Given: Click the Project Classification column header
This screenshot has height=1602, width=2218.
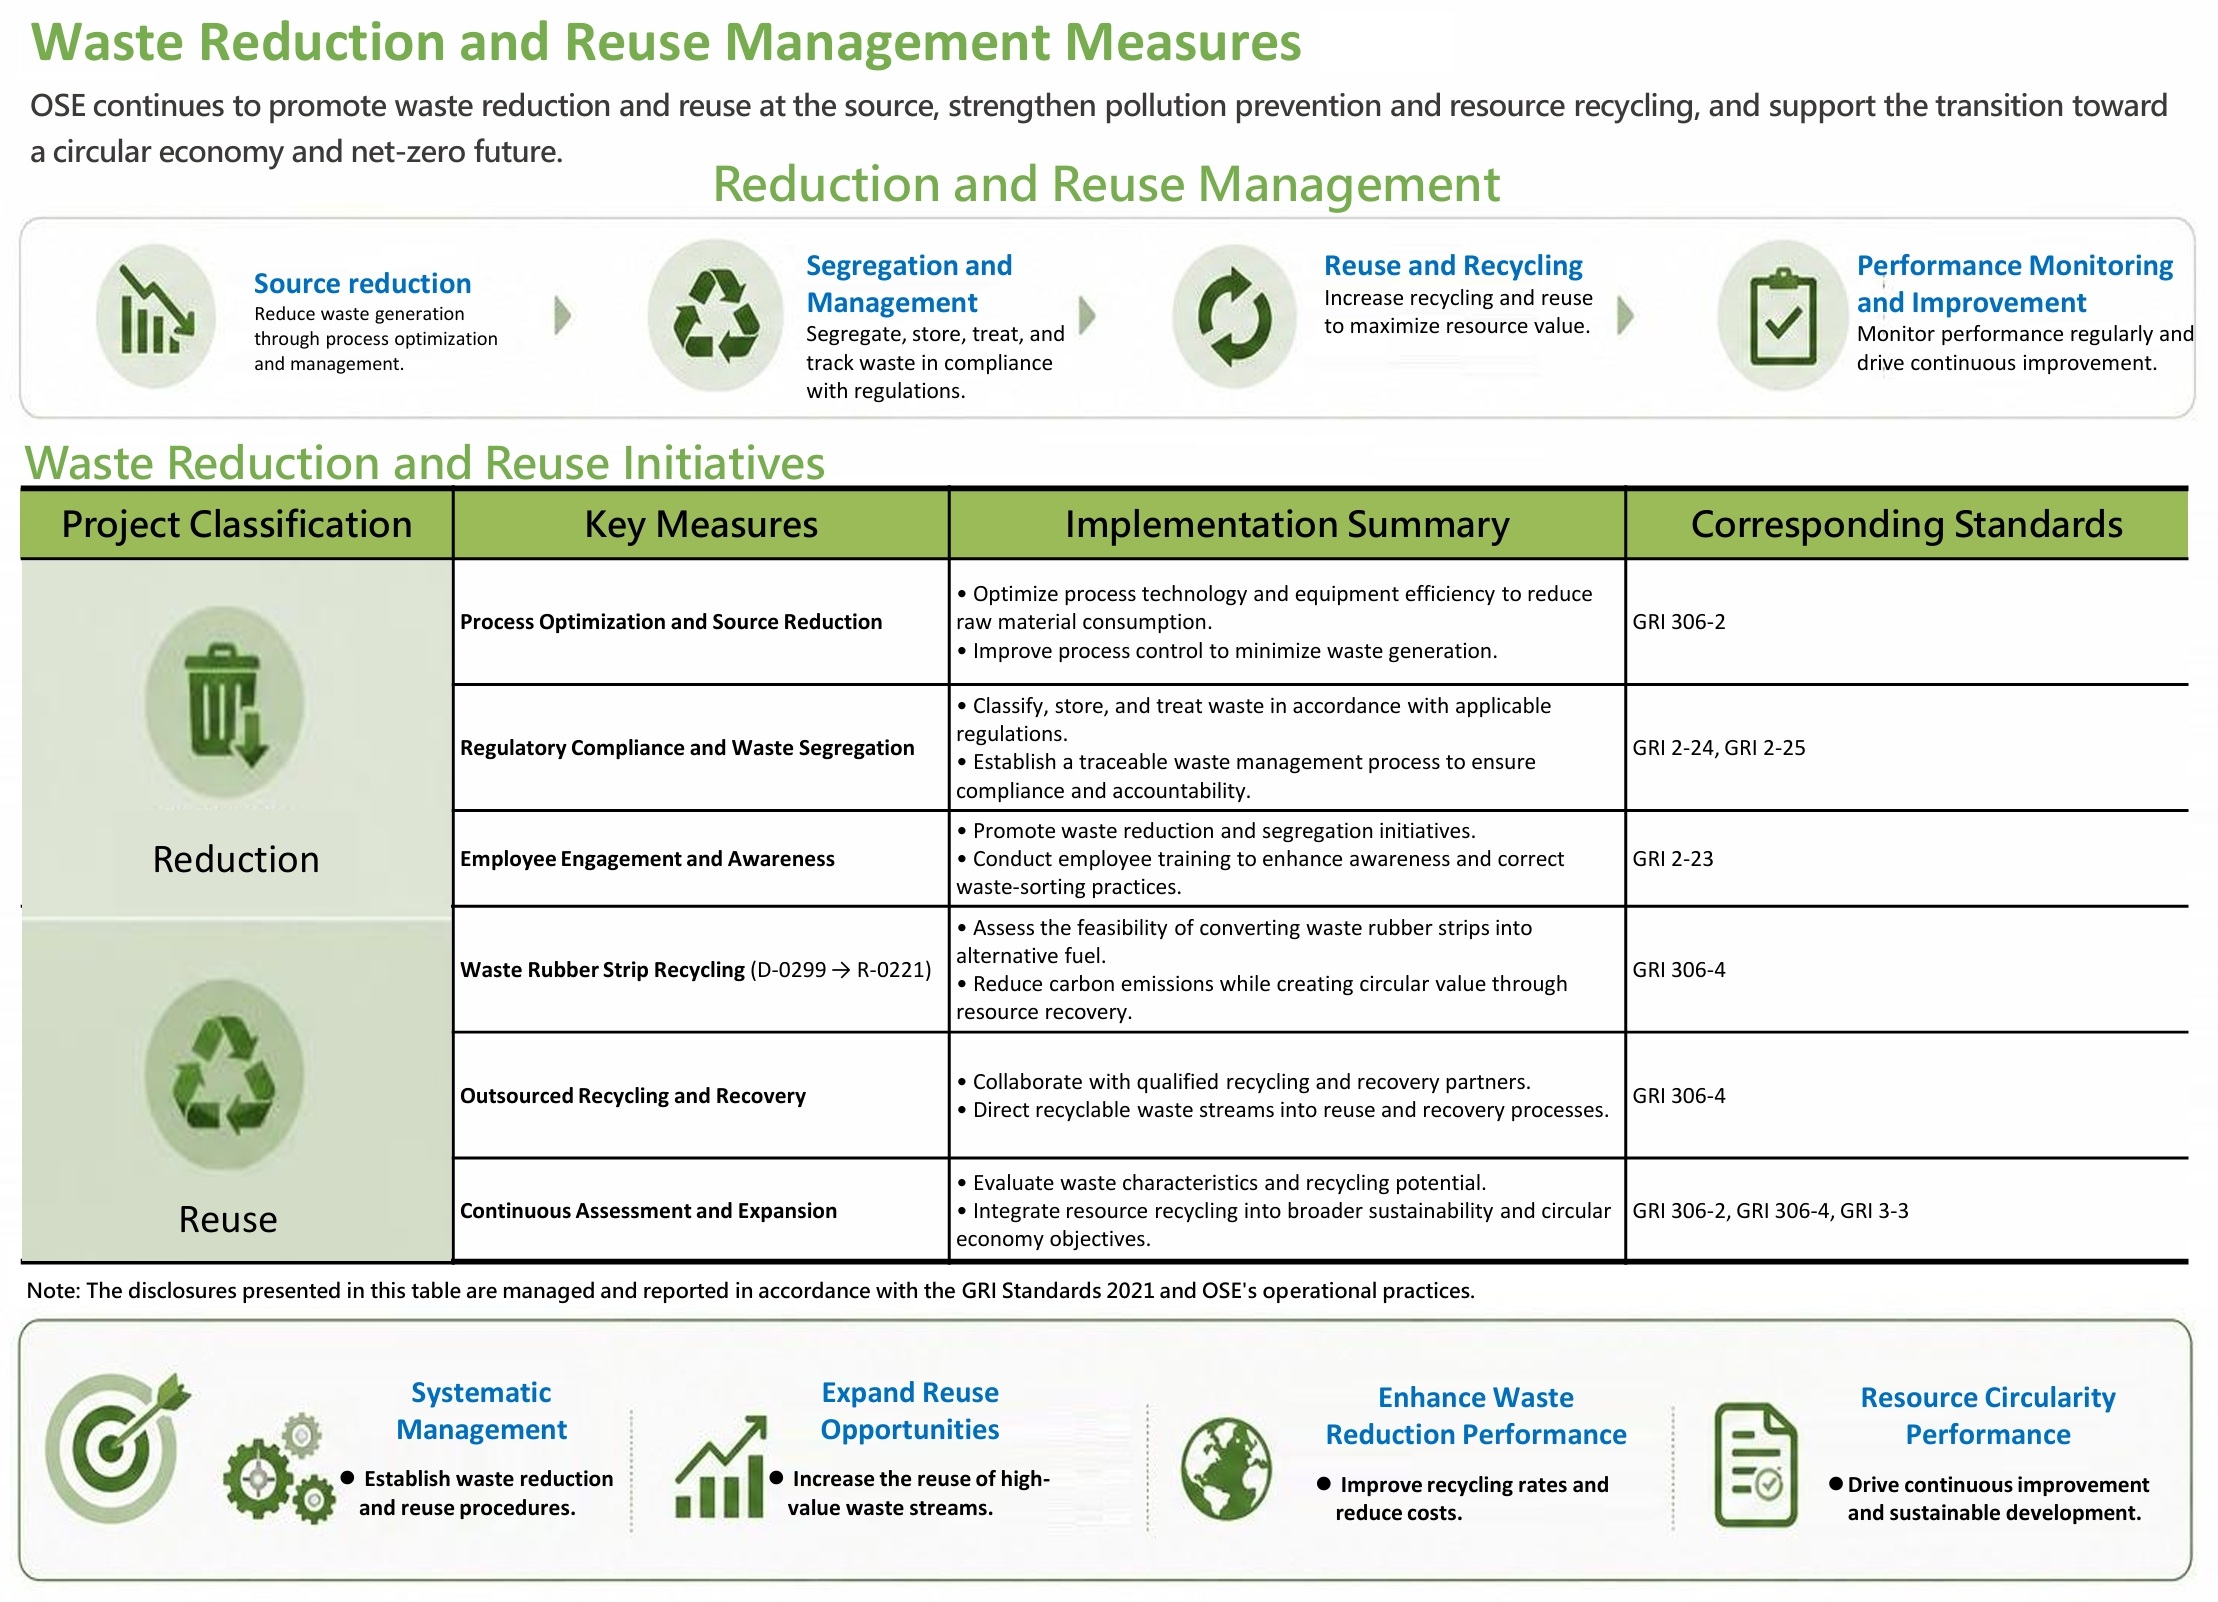Looking at the screenshot, I should point(237,524).
